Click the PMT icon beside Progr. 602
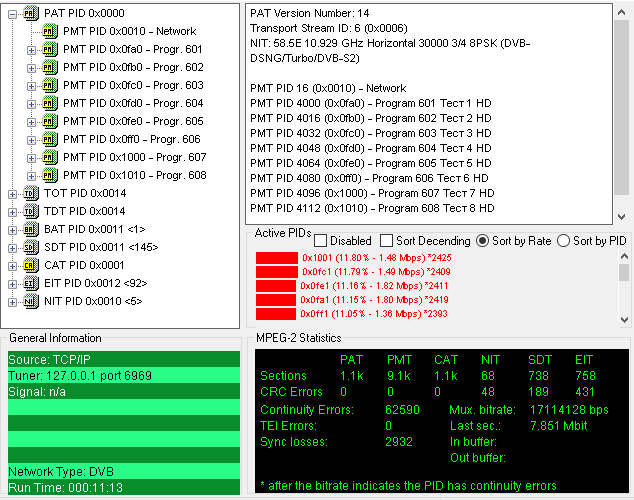Screen dimensions: 634x500 coord(50,67)
